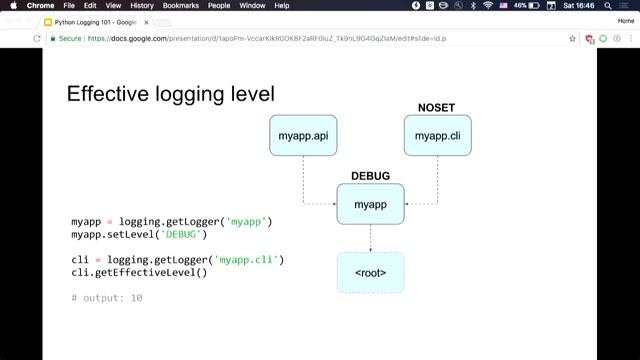Open the Apple menu
Screen dimensions: 640x360
(x=13, y=5)
